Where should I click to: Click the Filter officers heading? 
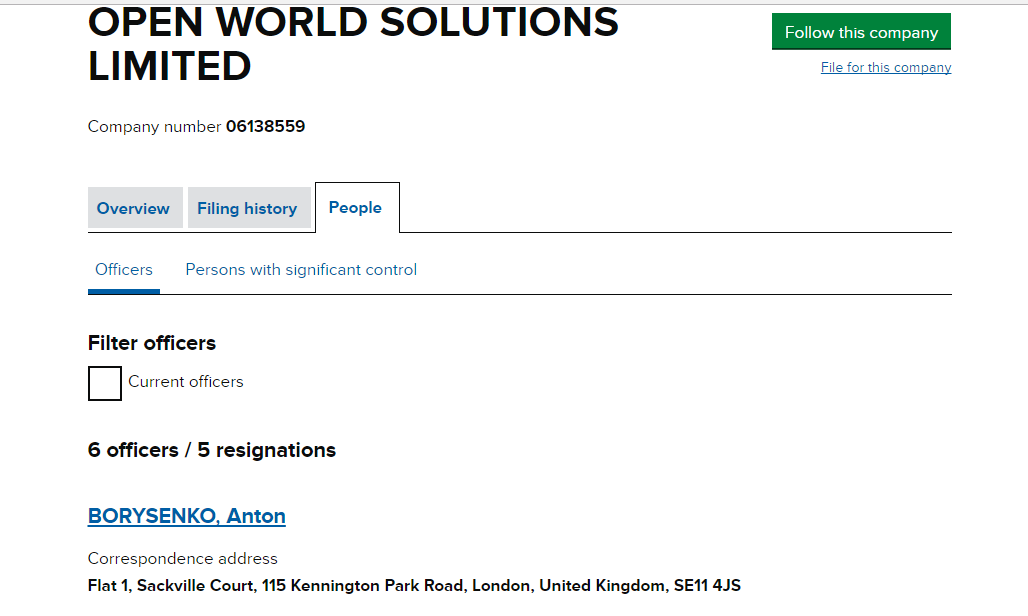click(x=152, y=343)
